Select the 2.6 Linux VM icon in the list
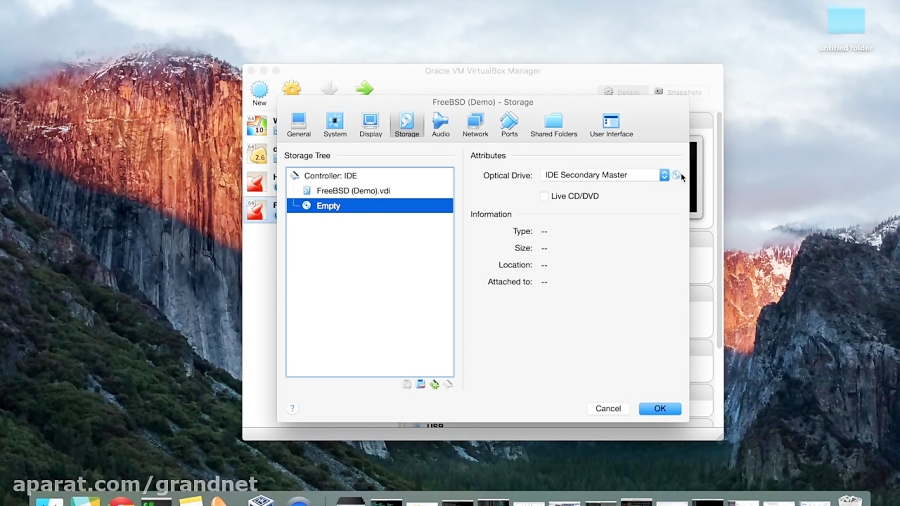This screenshot has width=900, height=506. coord(257,154)
